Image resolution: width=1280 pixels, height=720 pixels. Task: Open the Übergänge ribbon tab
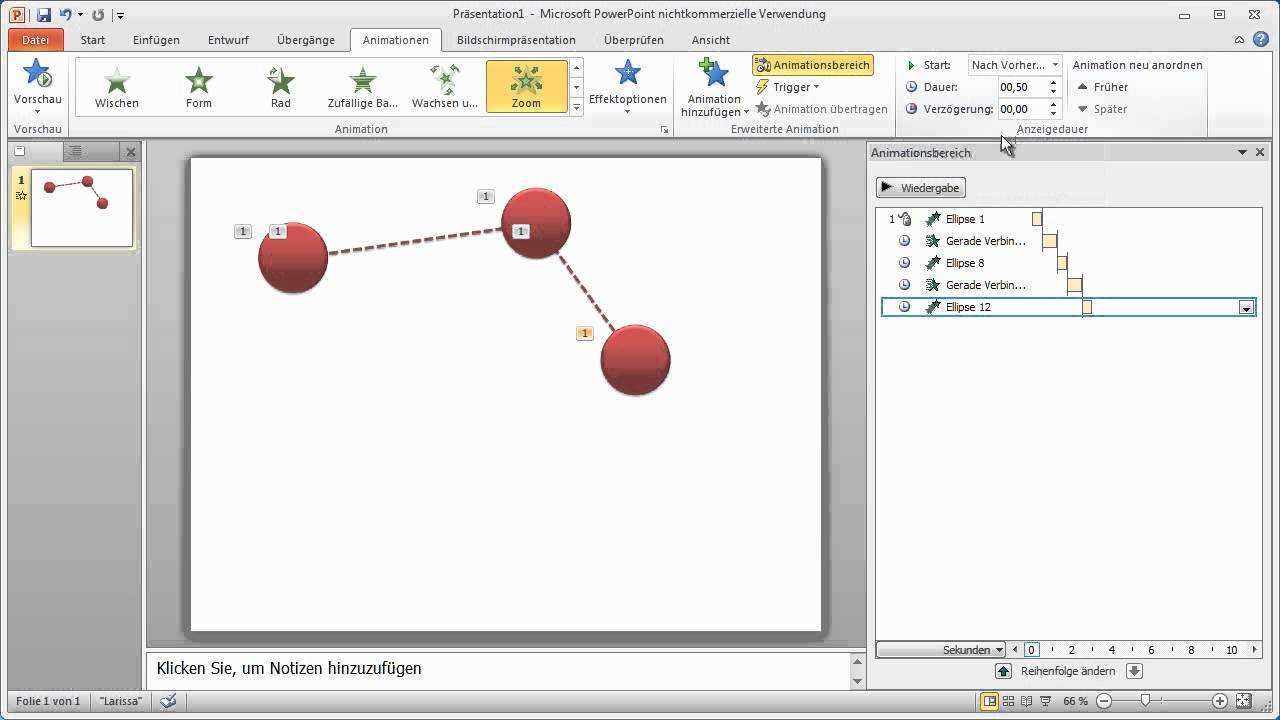(305, 40)
